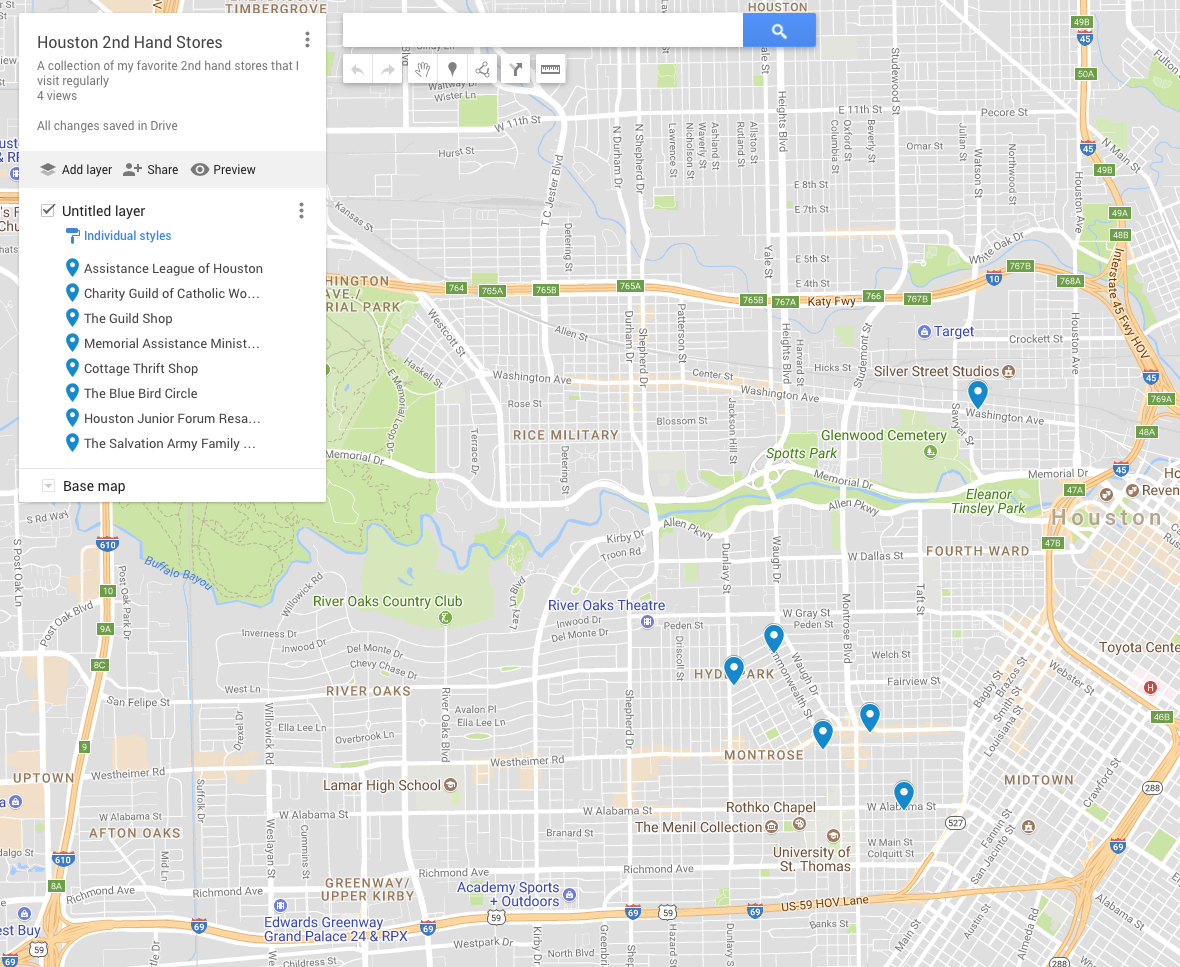Image resolution: width=1180 pixels, height=967 pixels.
Task: Click the Edwards Greenway Grand Palace marker
Action: [281, 905]
